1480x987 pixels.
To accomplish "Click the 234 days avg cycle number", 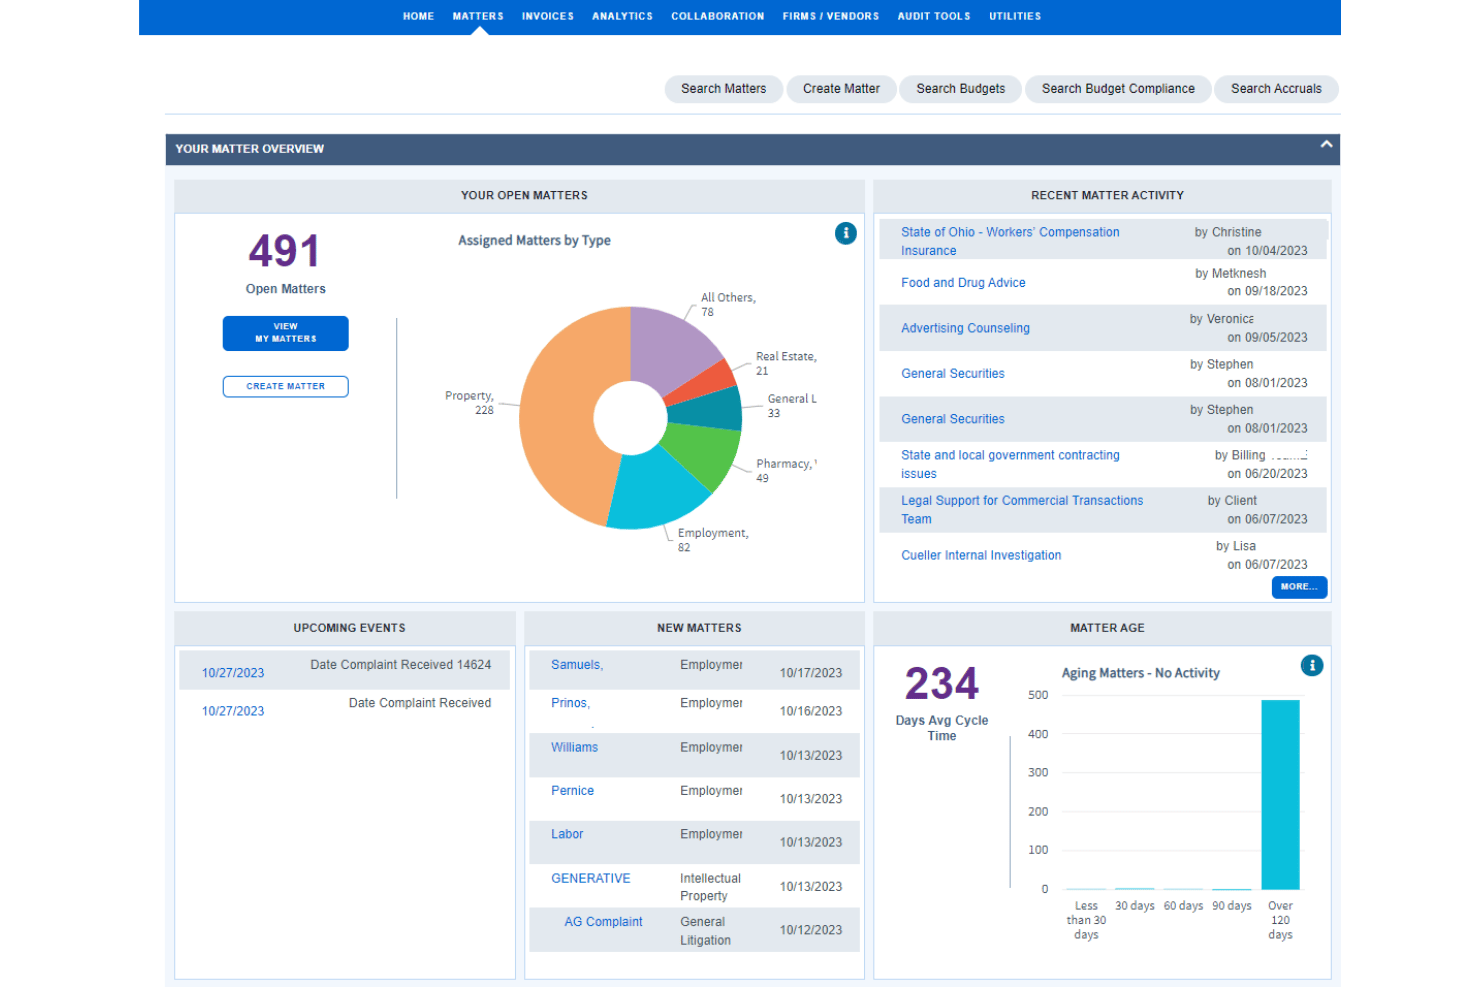I will (x=941, y=684).
